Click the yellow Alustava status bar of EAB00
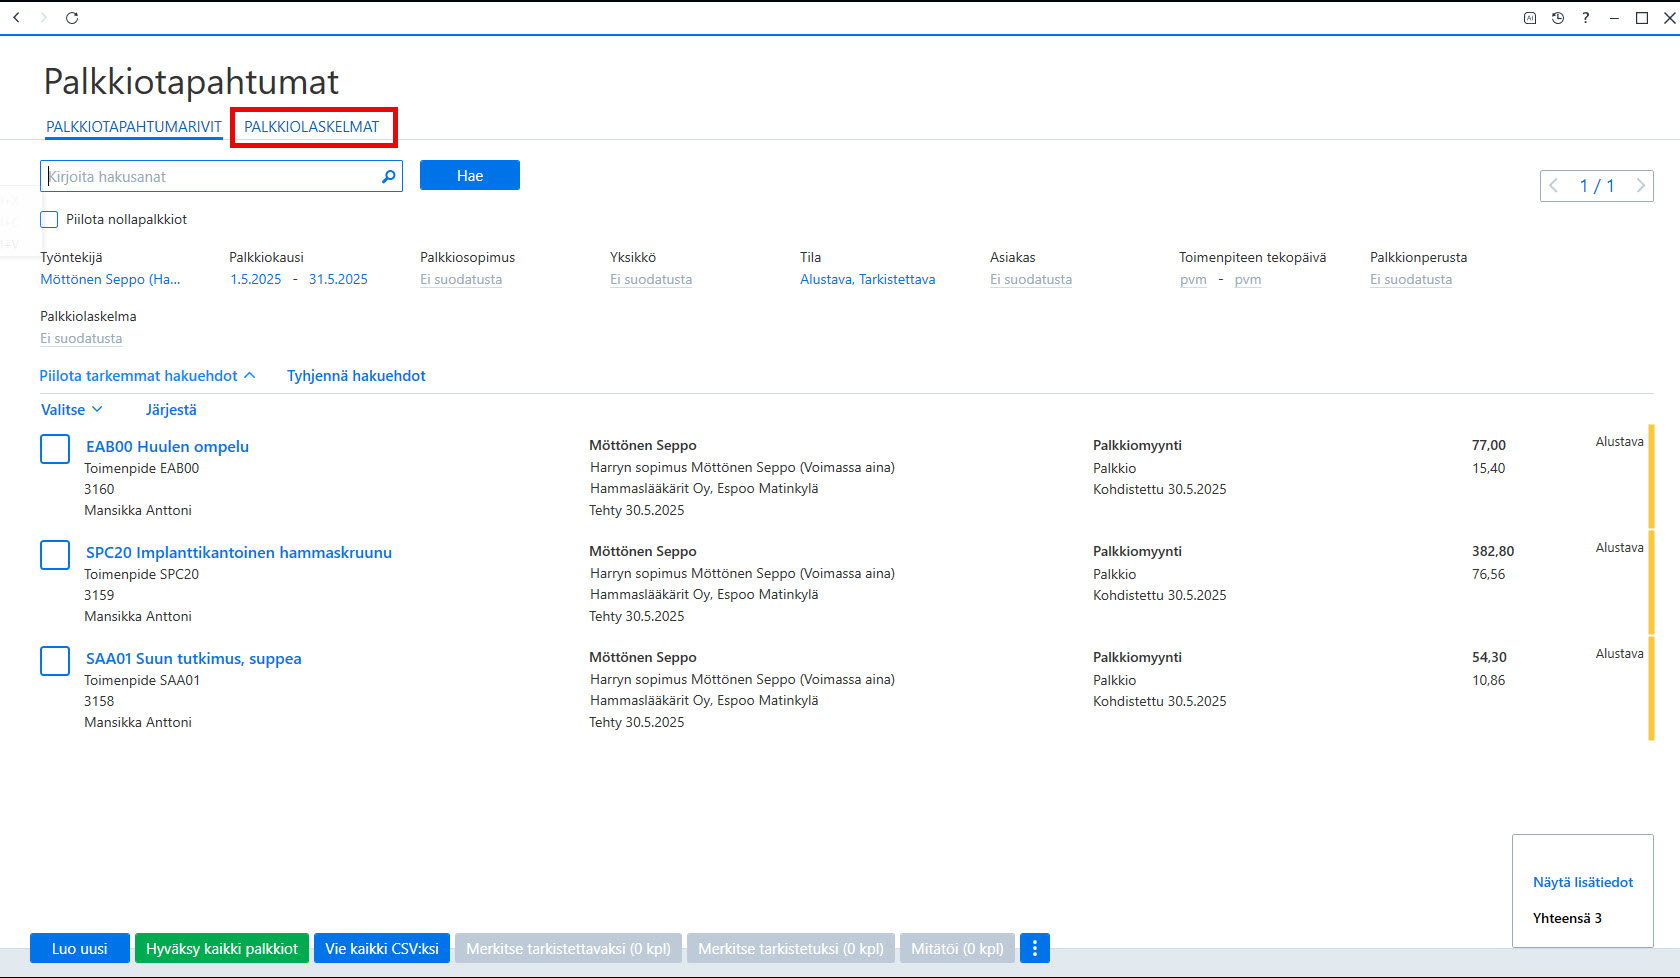The height and width of the screenshot is (978, 1680). [x=1651, y=476]
